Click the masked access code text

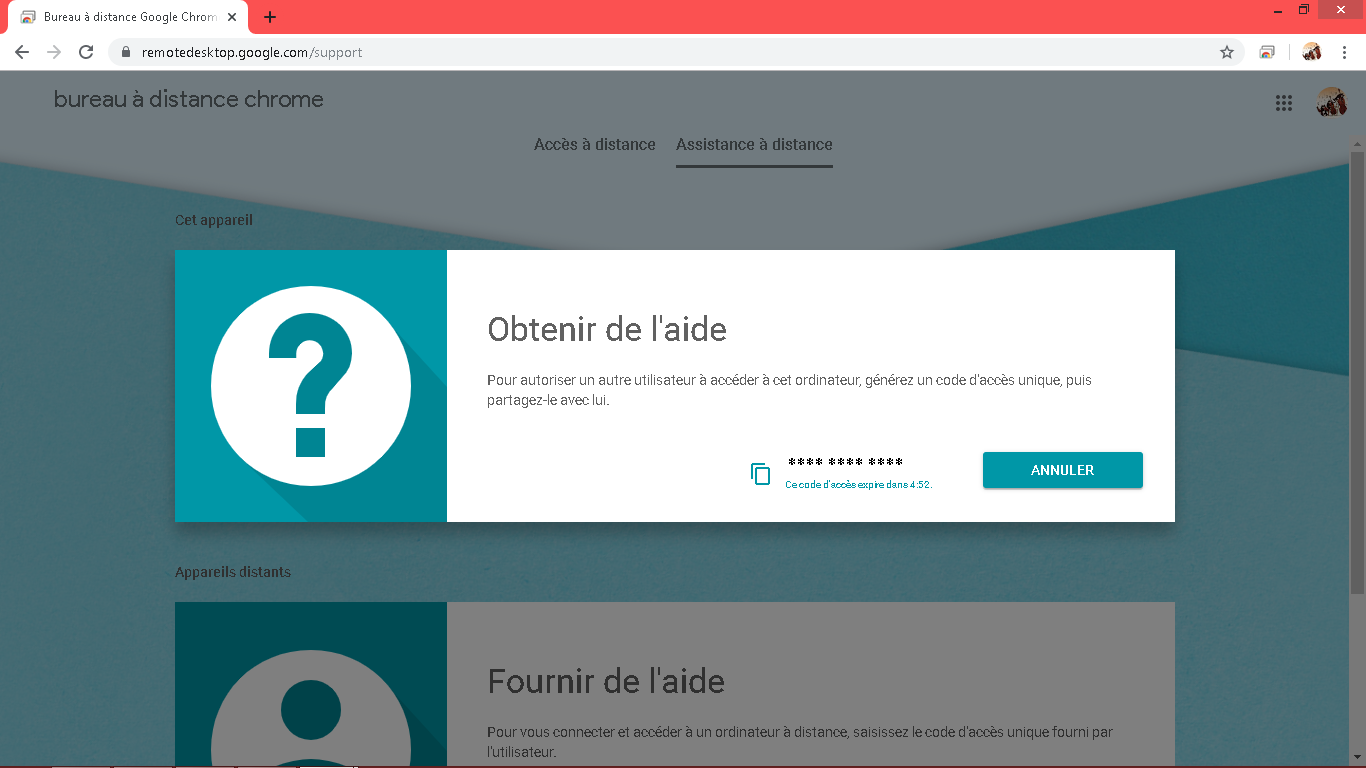(x=845, y=463)
